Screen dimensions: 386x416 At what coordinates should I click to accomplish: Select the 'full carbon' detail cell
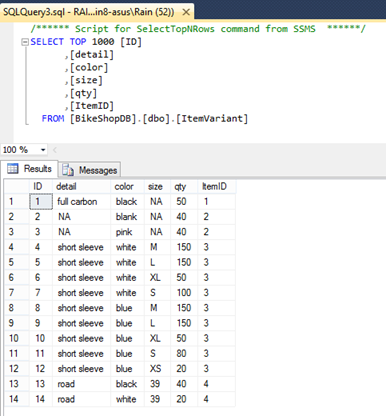pyautogui.click(x=82, y=202)
